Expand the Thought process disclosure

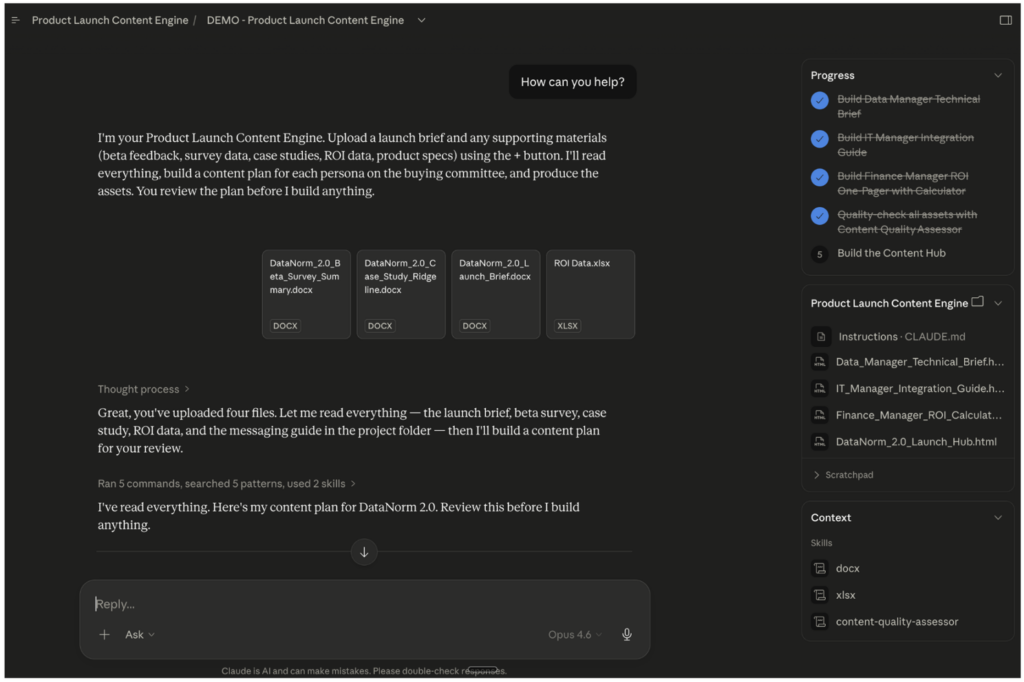144,389
